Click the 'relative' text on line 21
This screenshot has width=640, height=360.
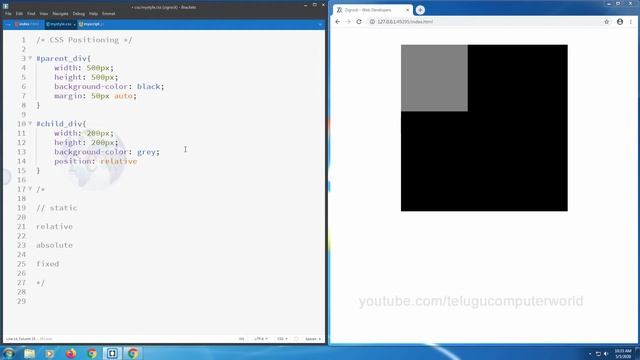click(x=54, y=227)
